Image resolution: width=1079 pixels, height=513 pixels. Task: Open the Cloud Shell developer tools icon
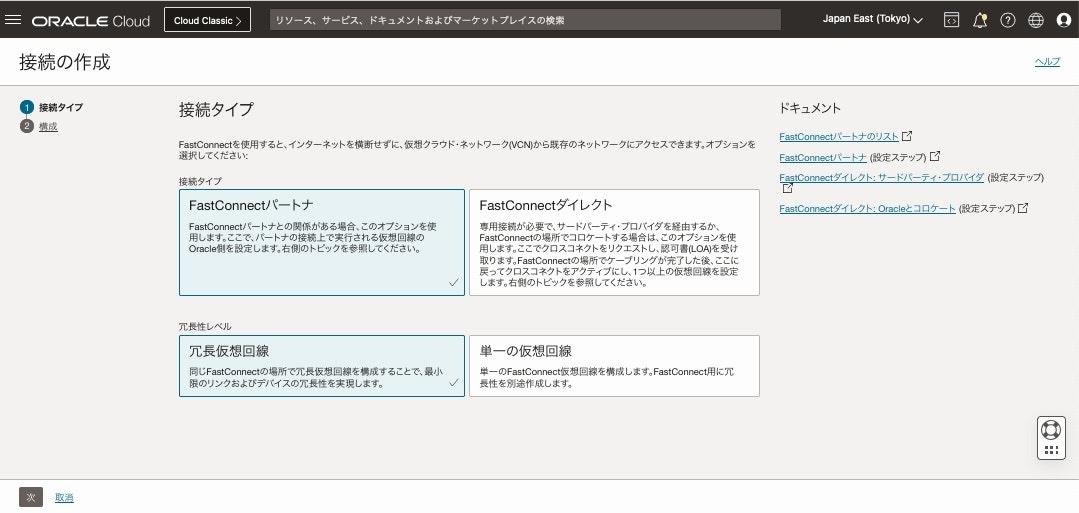pos(951,20)
